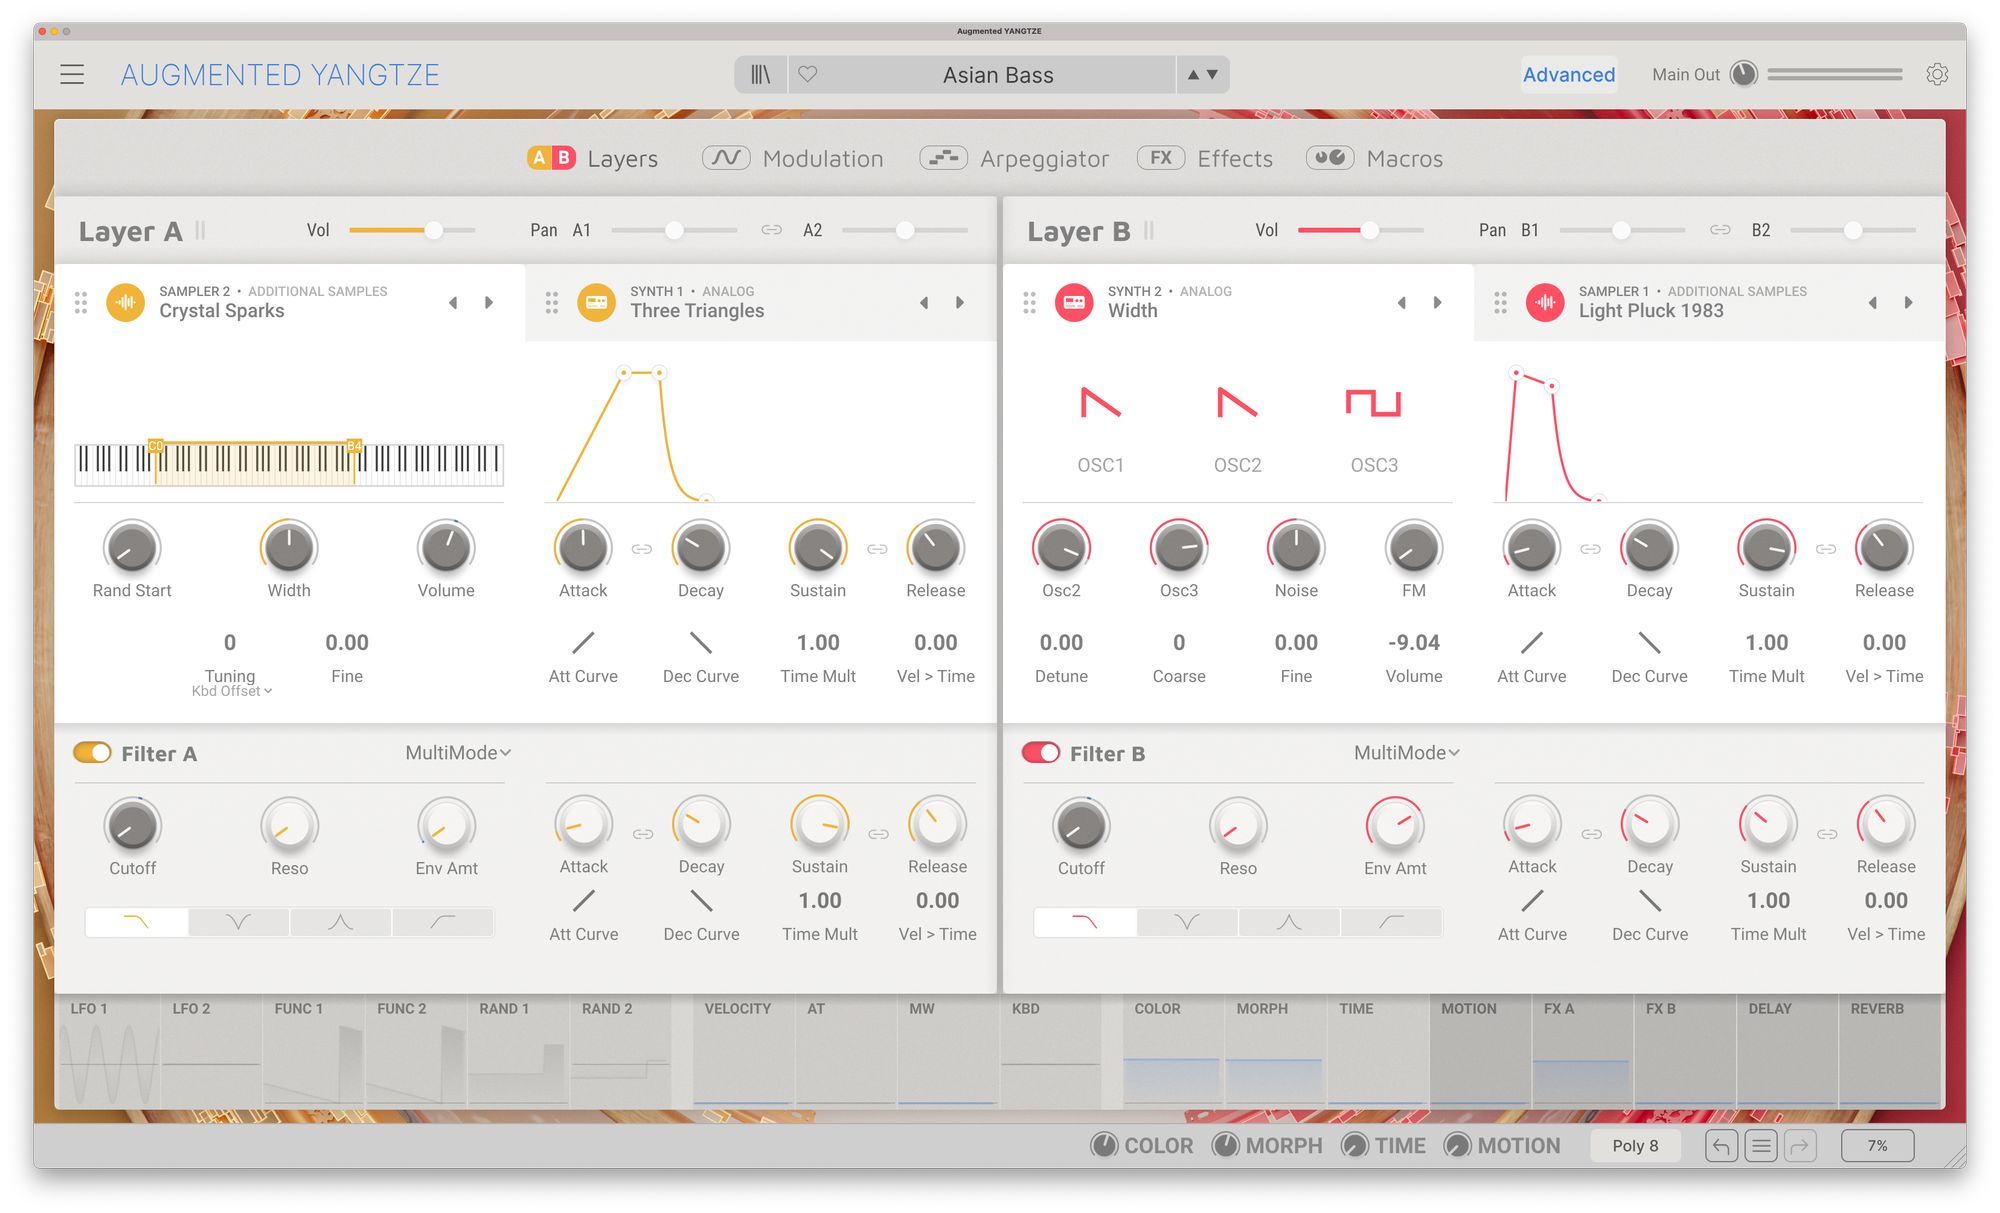Open the Macros tab
The width and height of the screenshot is (2000, 1213).
point(1375,158)
